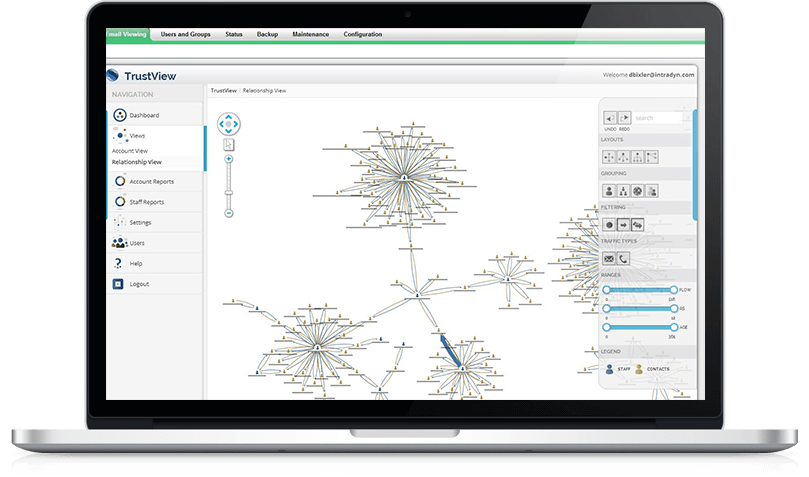Screen dimensions: 809x477
Task: Click the Redo arrow button
Action: click(625, 118)
